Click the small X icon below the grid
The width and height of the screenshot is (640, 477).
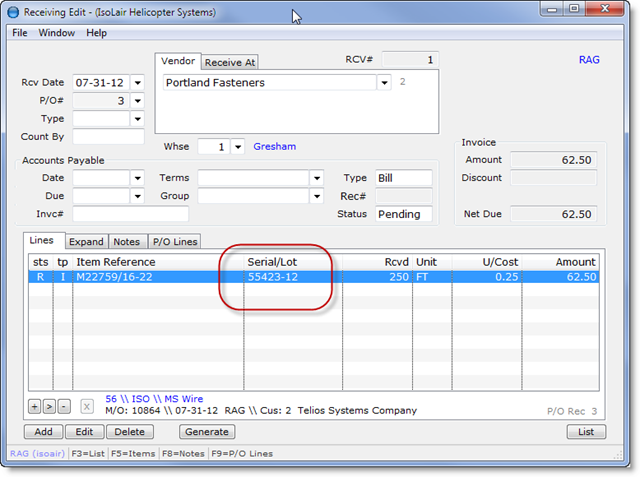[x=87, y=407]
